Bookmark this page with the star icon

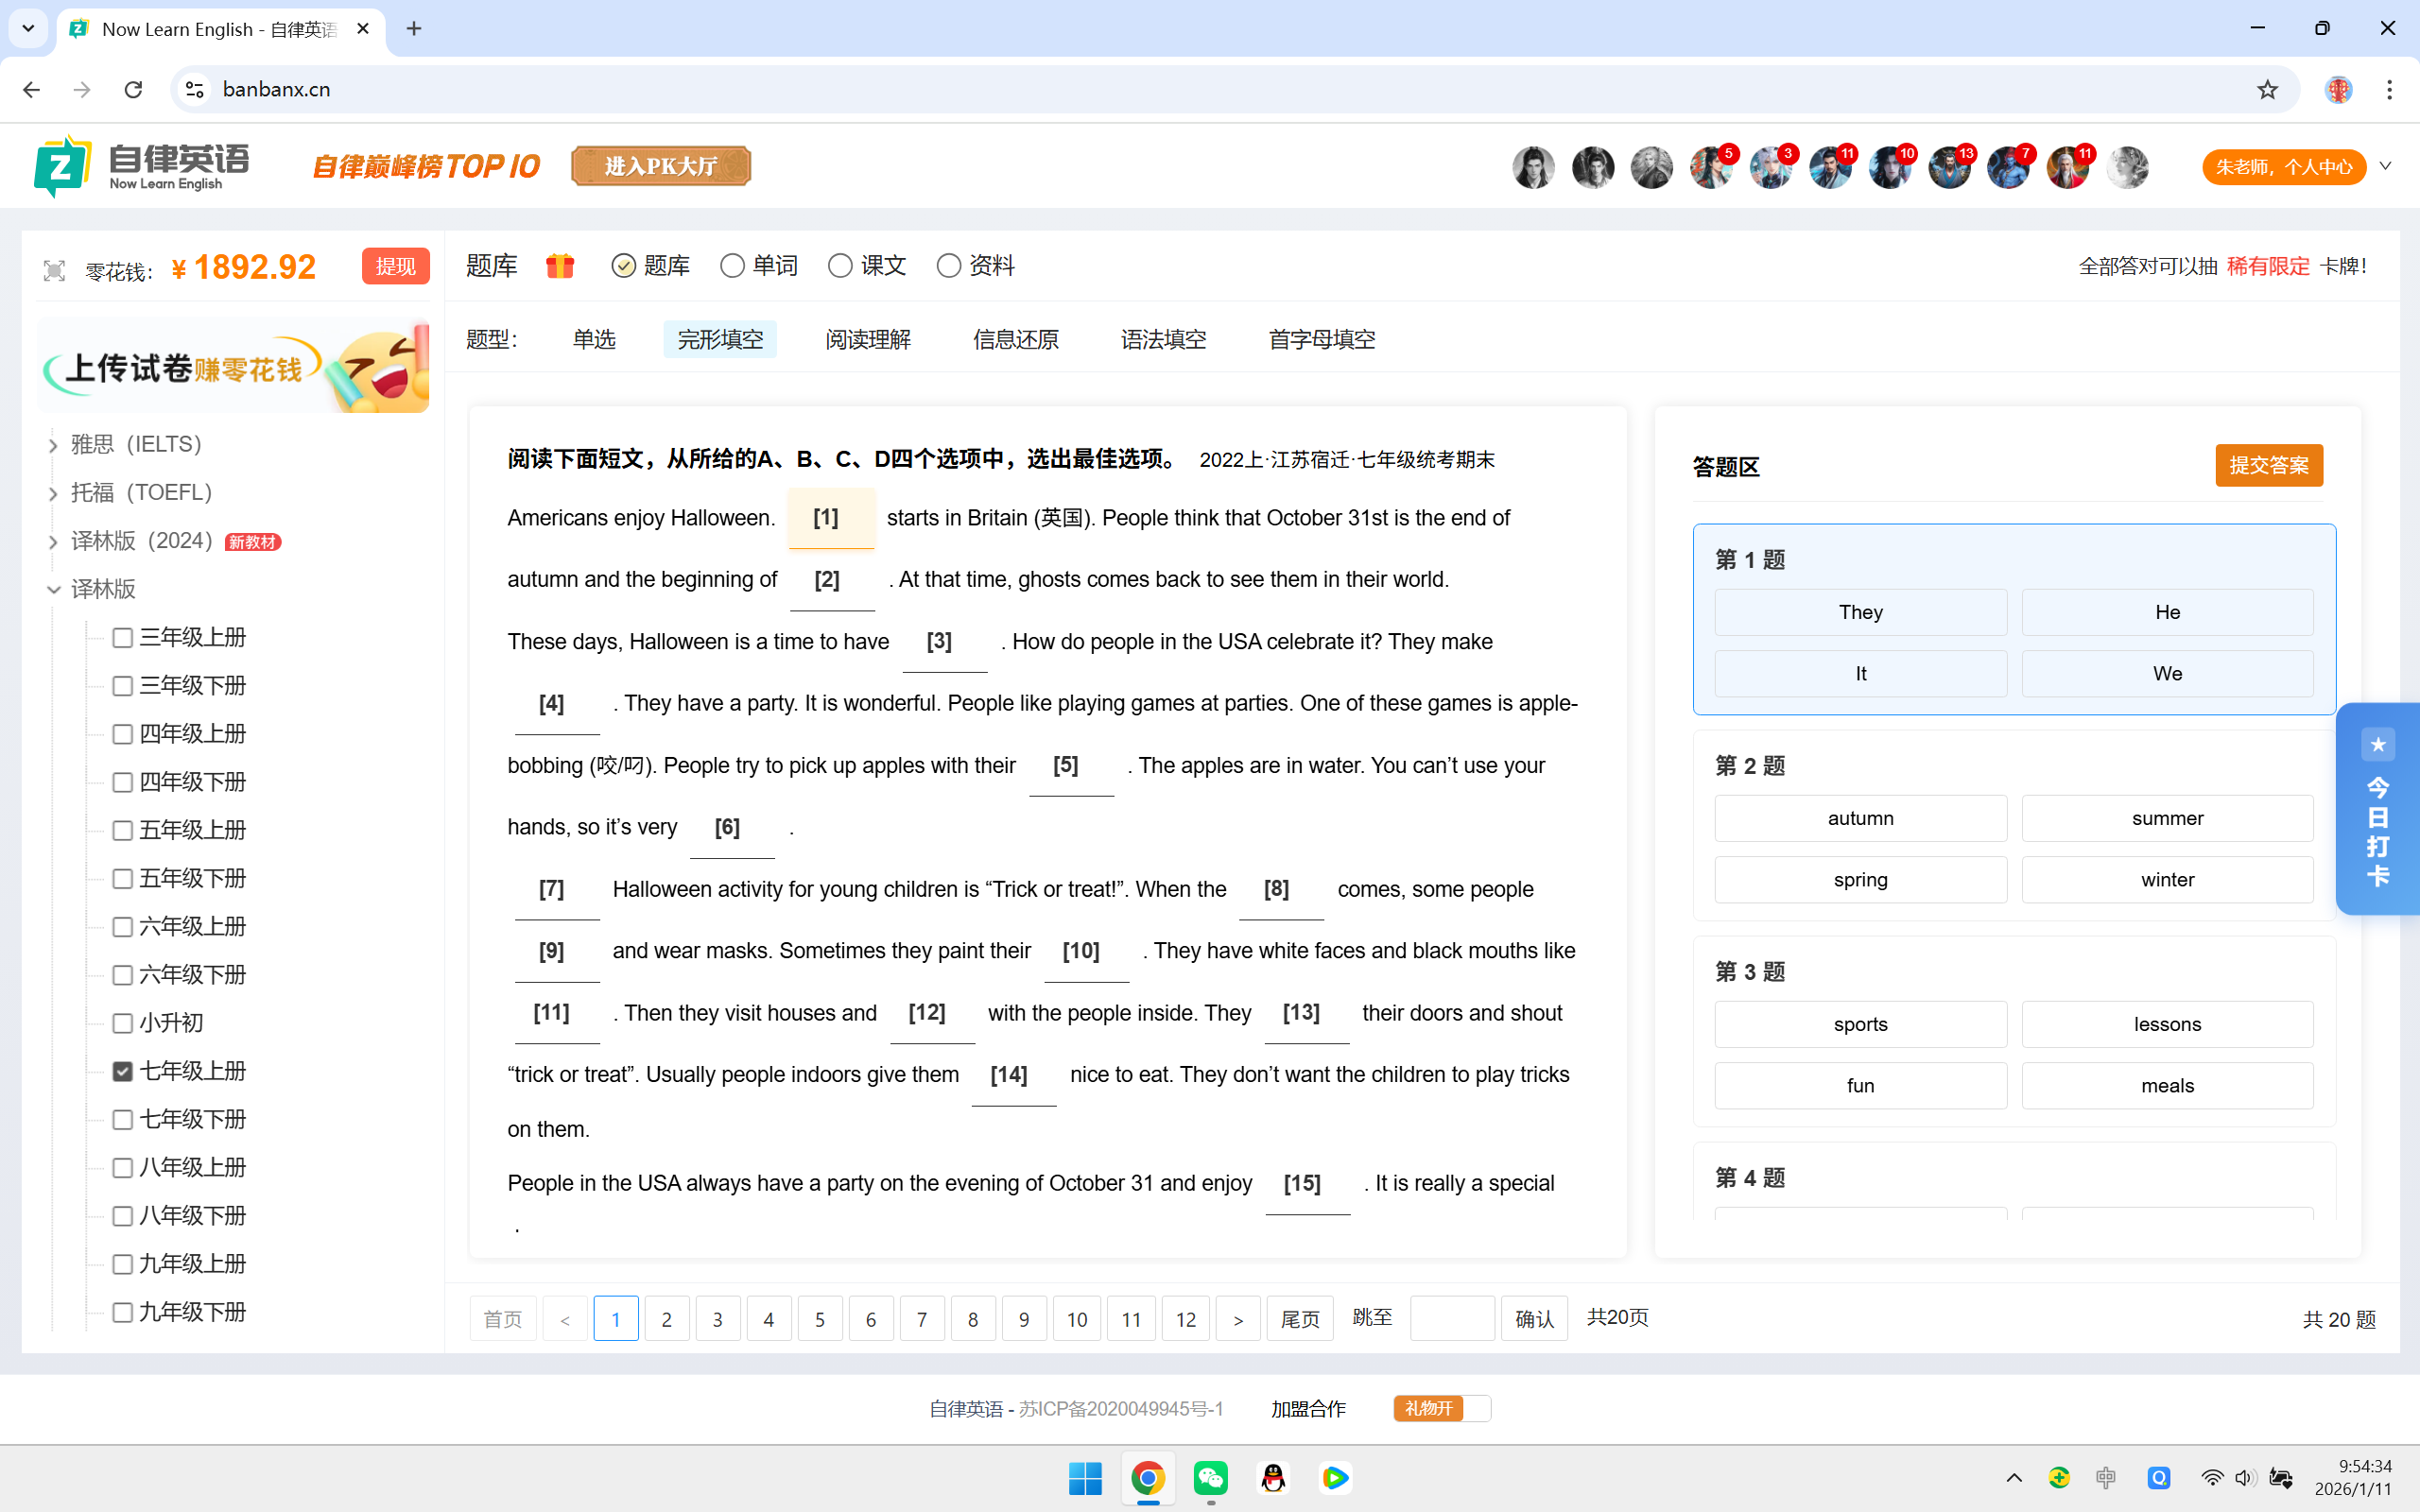(x=2267, y=89)
